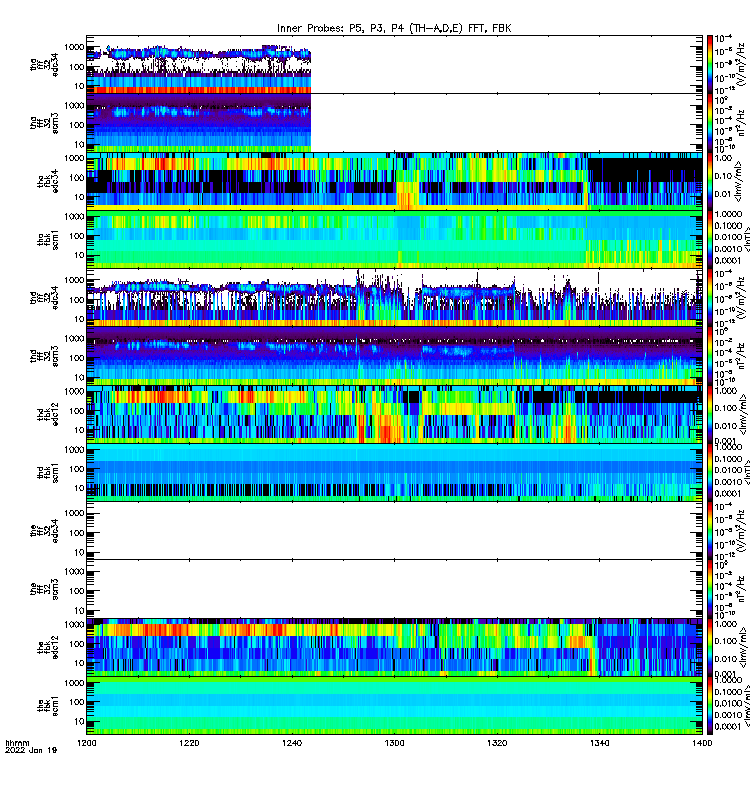Click the color bar beside the tha fbk scm1 panel
This screenshot has width=750, height=800.
[x=709, y=239]
